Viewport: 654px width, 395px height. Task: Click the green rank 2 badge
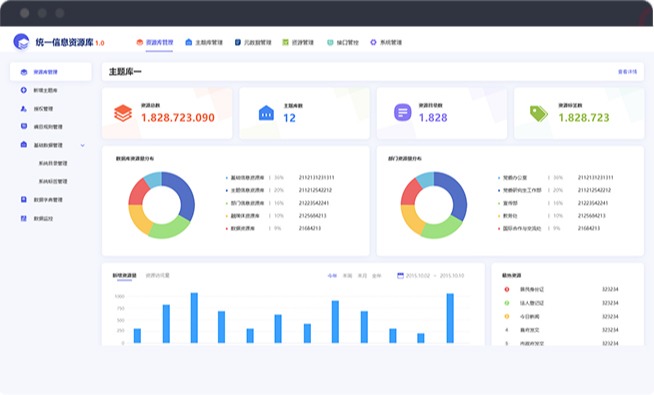[x=507, y=303]
